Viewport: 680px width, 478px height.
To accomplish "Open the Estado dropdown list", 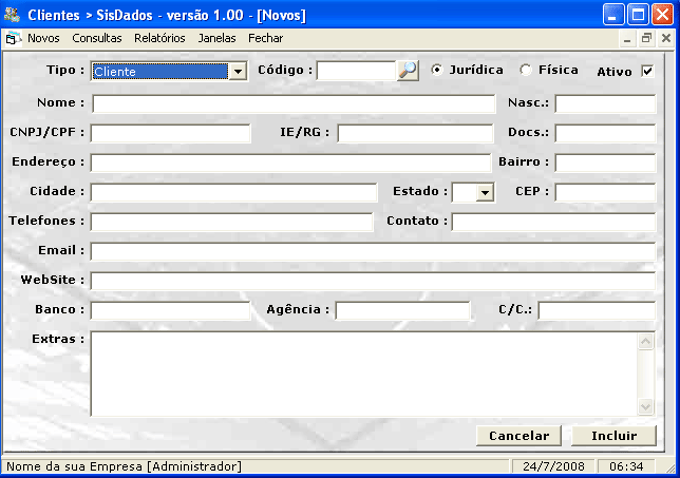I will (485, 193).
